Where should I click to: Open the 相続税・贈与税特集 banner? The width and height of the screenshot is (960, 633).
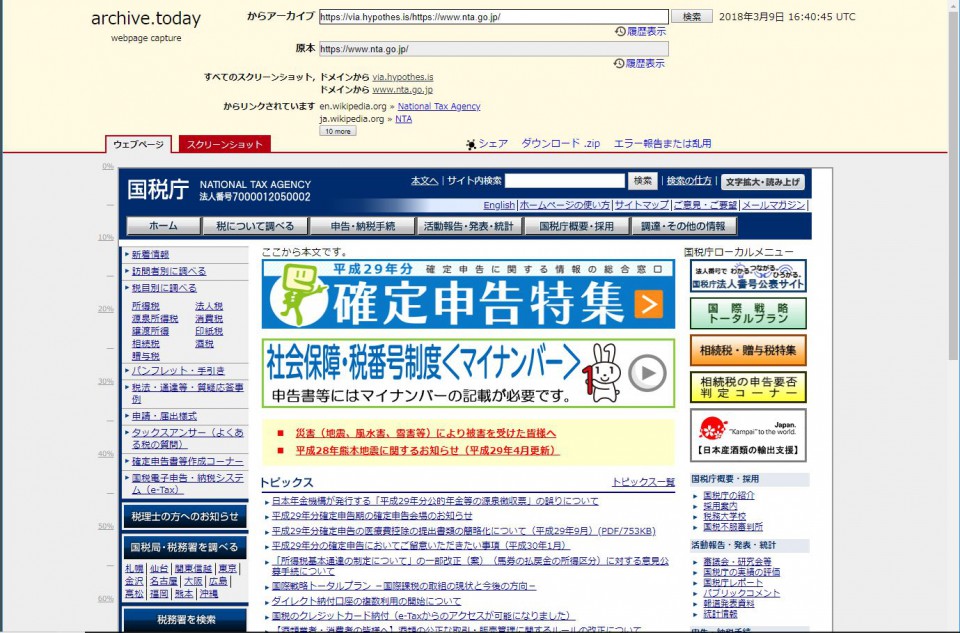coord(748,350)
